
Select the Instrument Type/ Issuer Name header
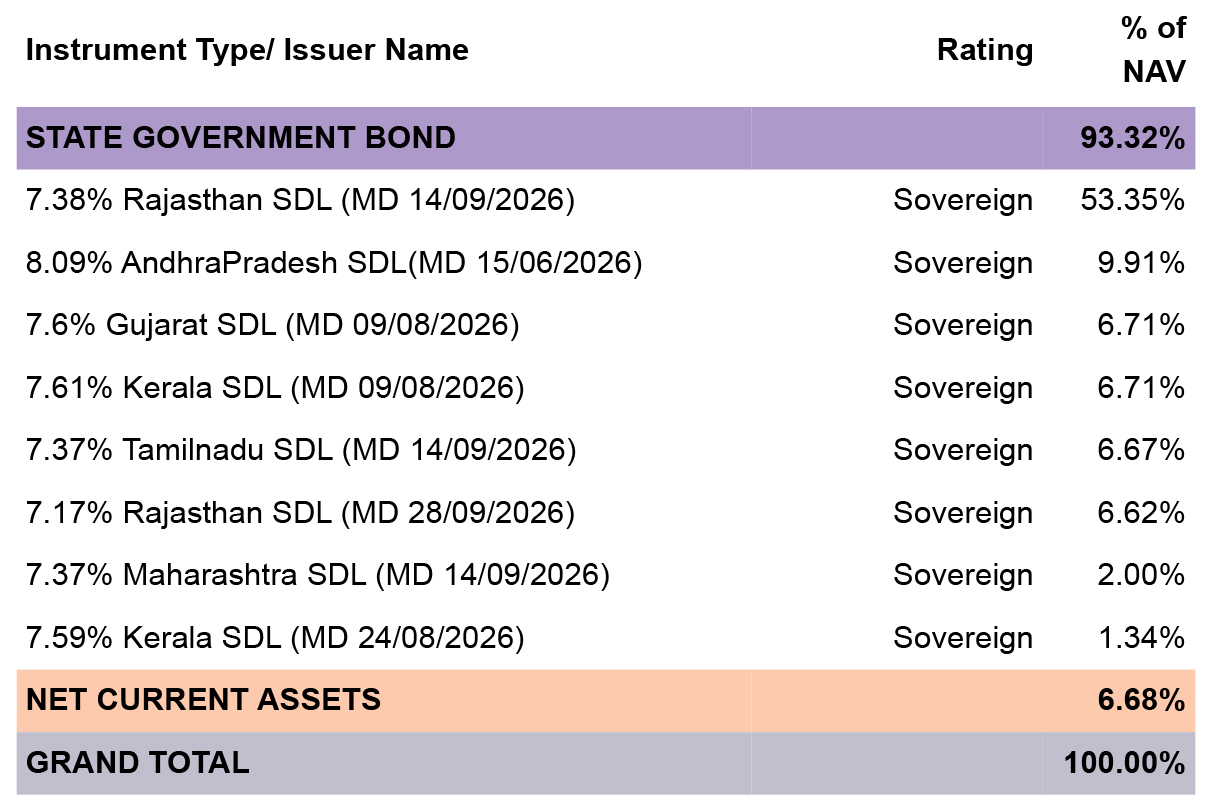pyautogui.click(x=247, y=49)
